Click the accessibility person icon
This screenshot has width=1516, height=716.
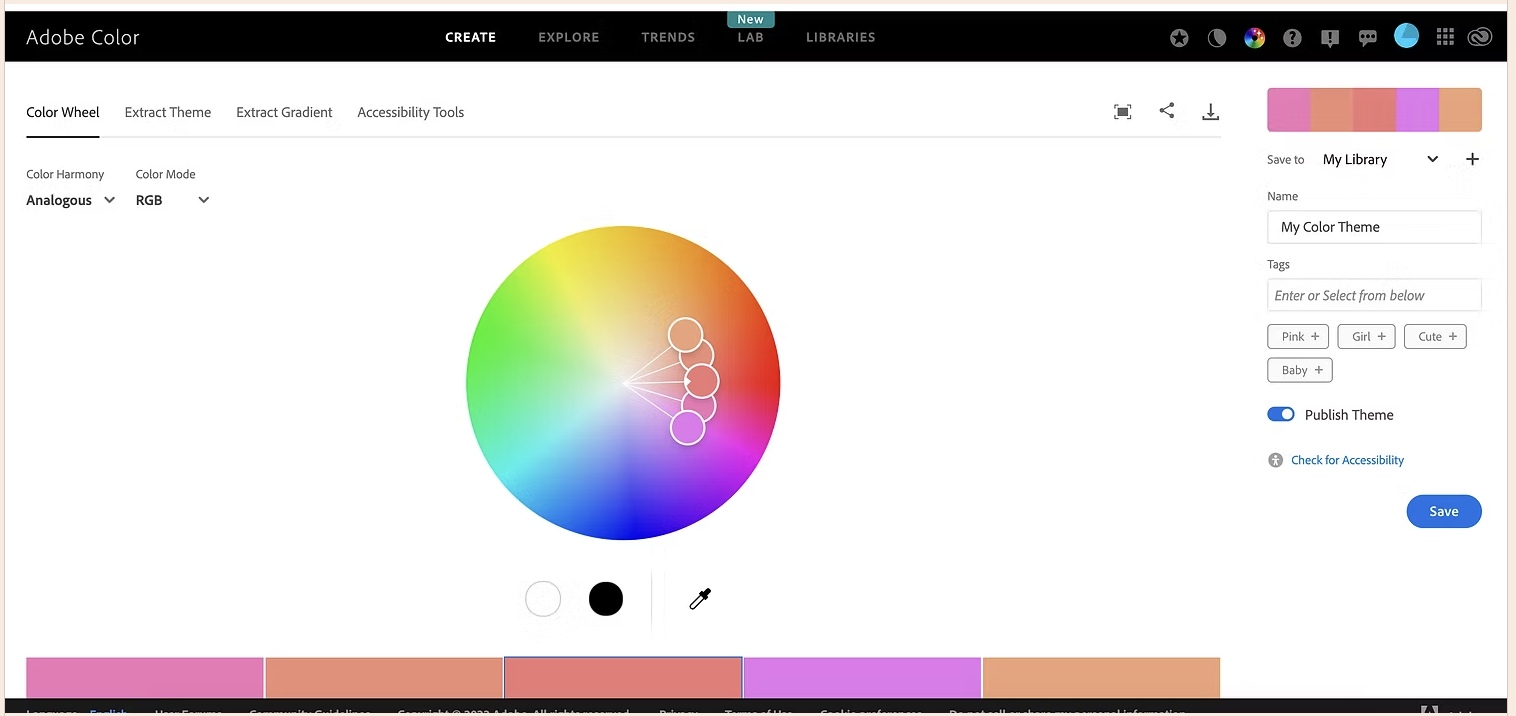coord(1275,460)
